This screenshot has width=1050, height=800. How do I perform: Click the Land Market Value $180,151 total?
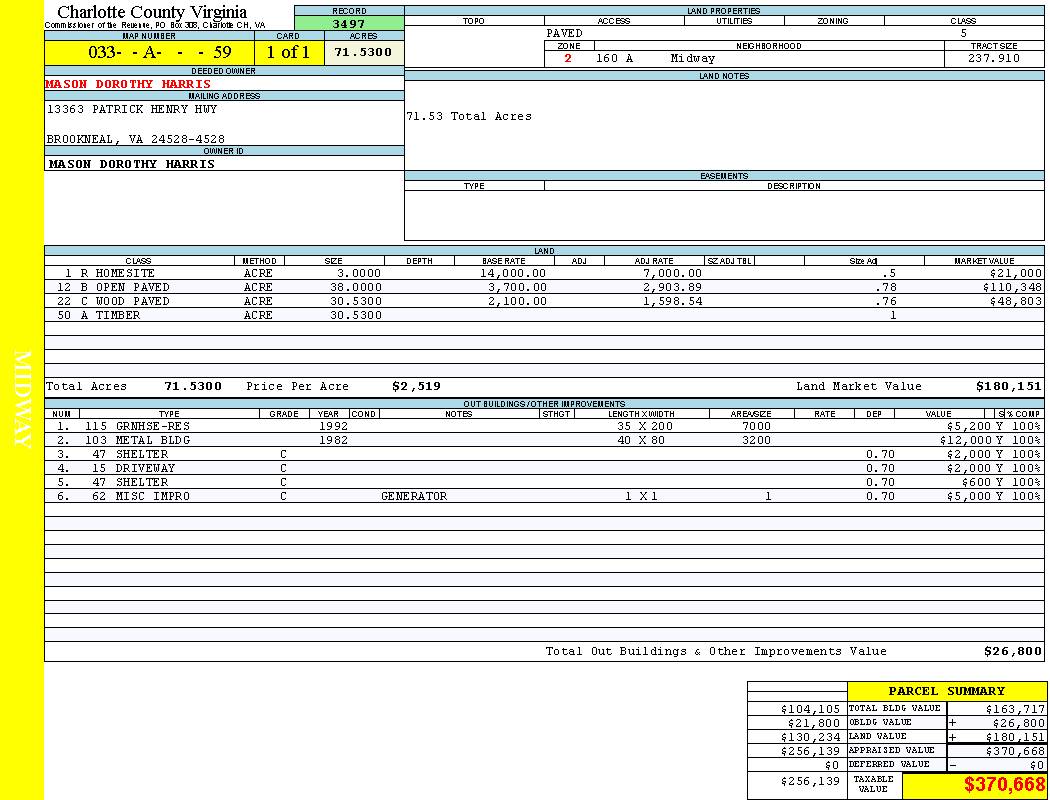pyautogui.click(x=1008, y=386)
